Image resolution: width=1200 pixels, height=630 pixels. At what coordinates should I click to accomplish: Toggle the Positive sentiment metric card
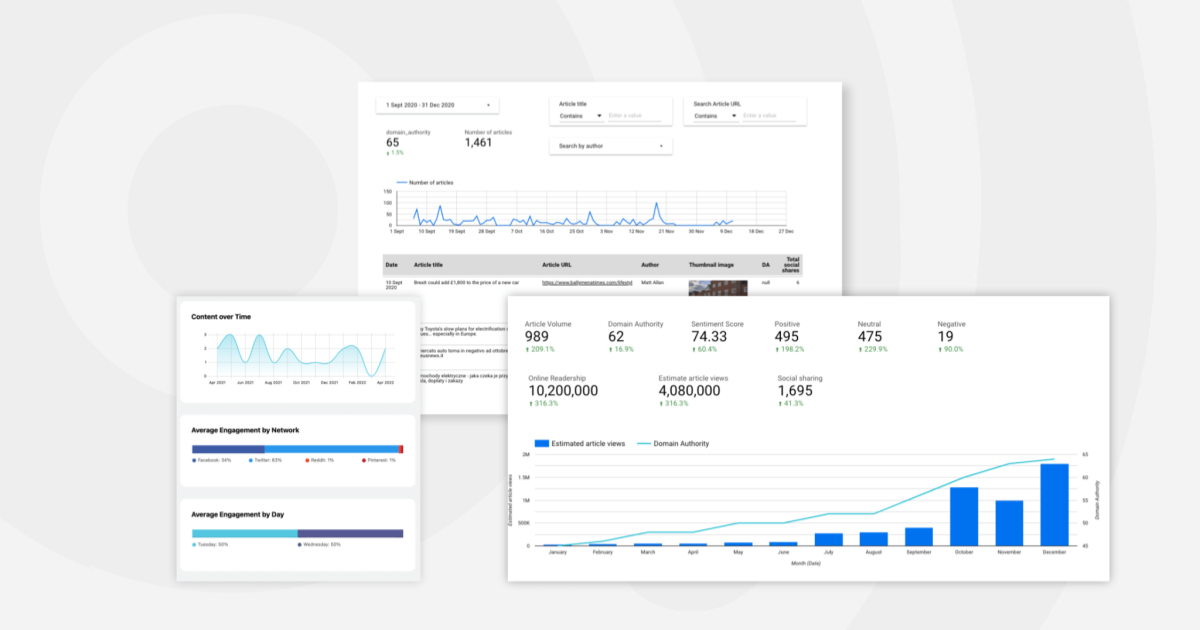click(789, 332)
